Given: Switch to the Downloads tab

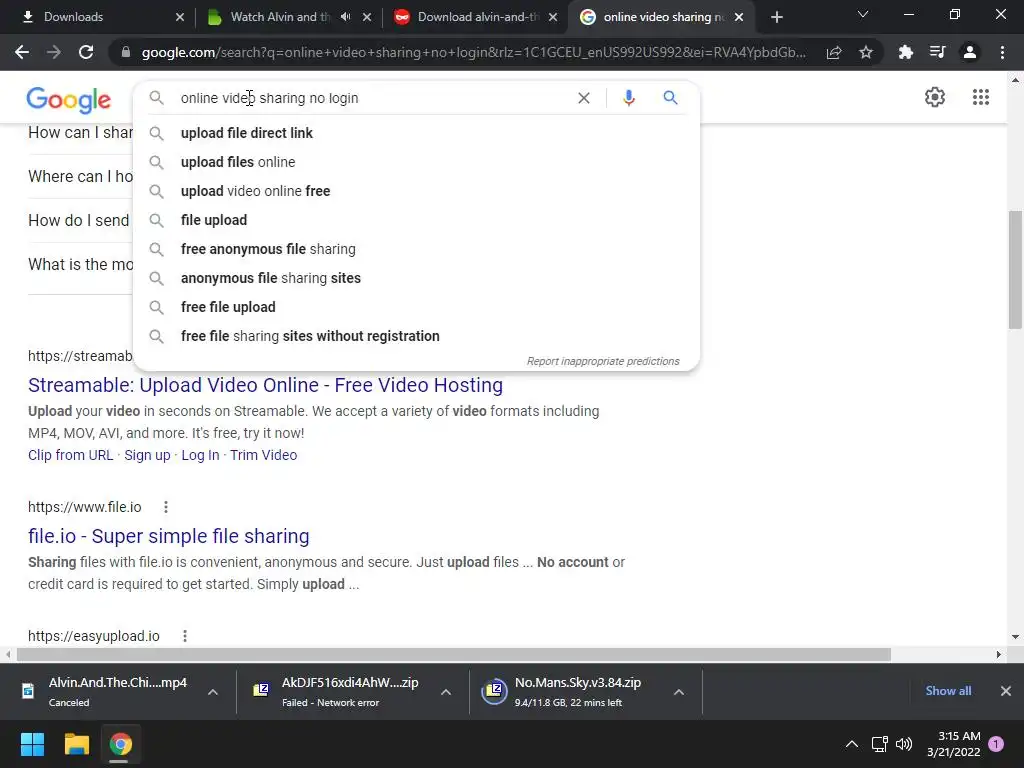Looking at the screenshot, I should (96, 17).
